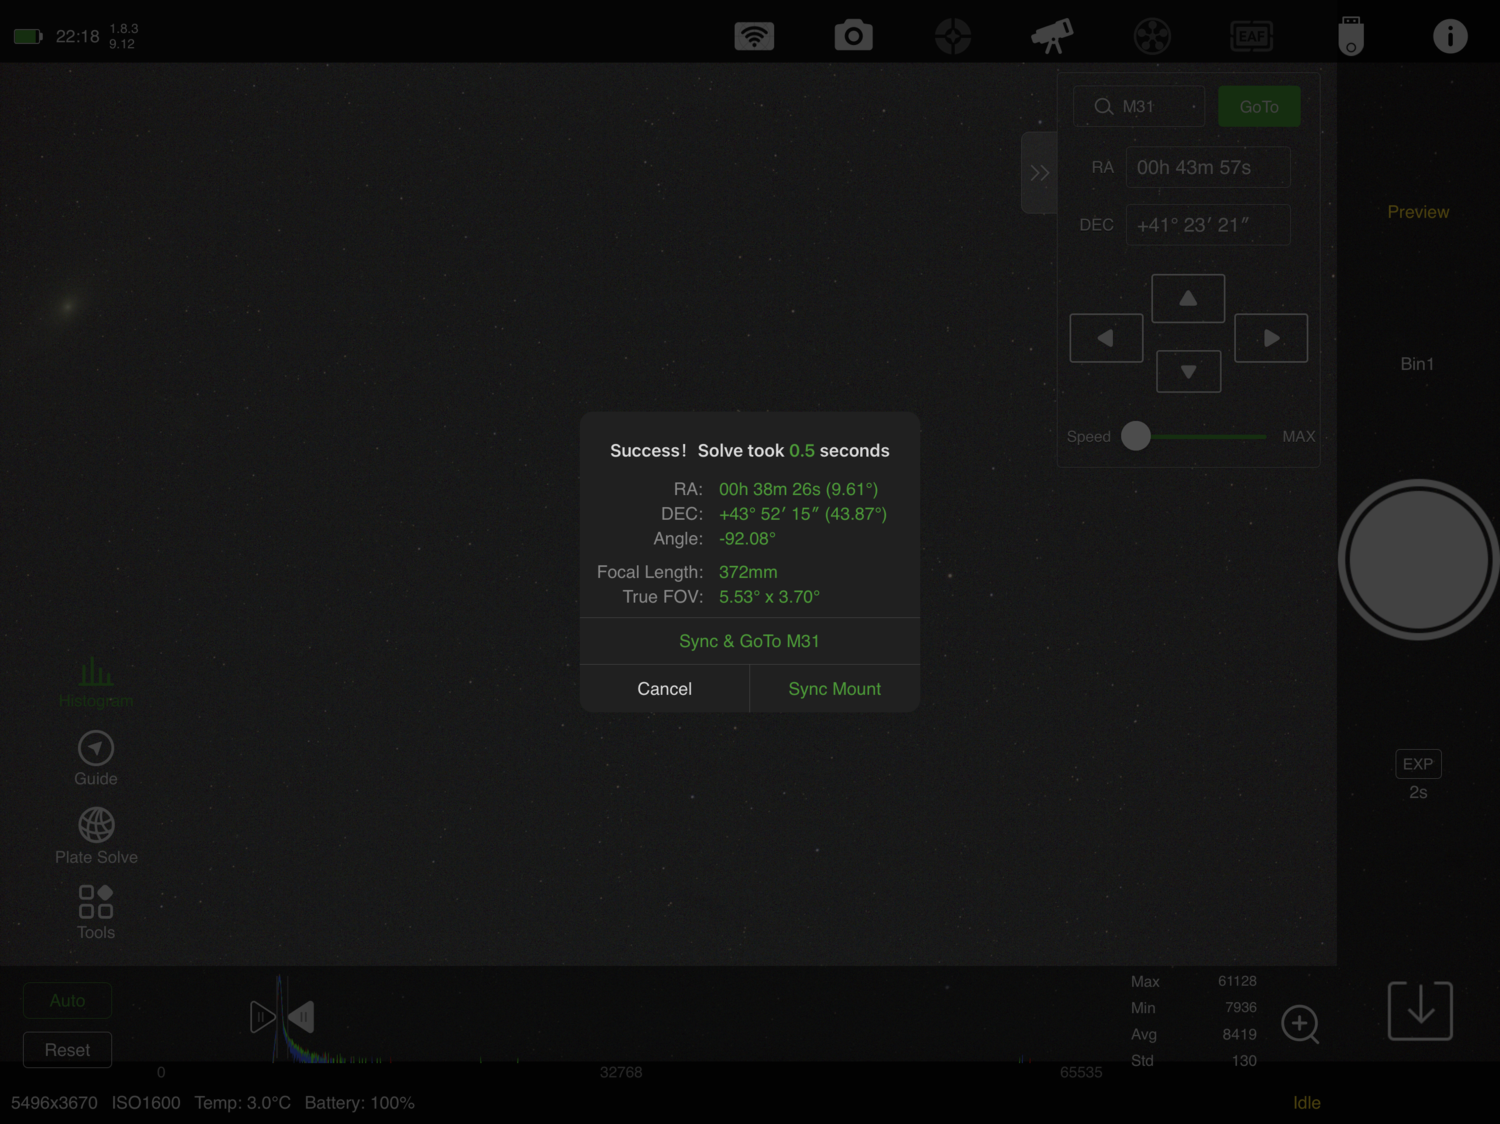Viewport: 1500px width, 1124px height.
Task: Open the Histogram tool
Action: pos(96,683)
